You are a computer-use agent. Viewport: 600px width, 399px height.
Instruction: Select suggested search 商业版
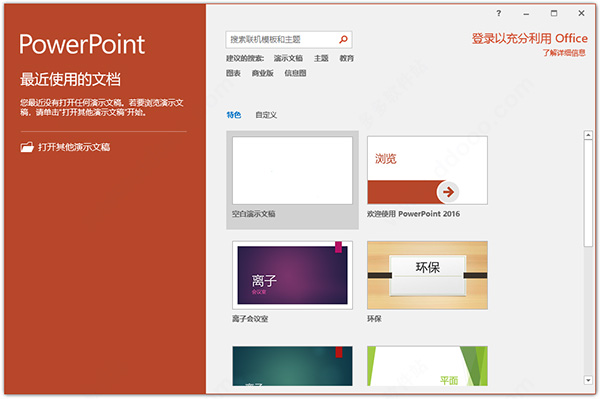pos(262,73)
